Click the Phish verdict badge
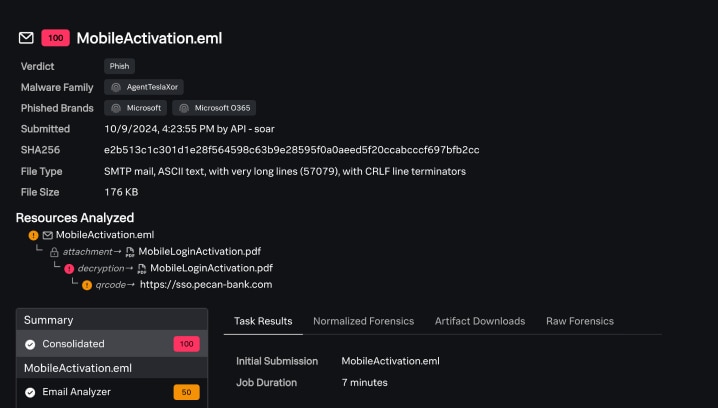 pyautogui.click(x=119, y=66)
